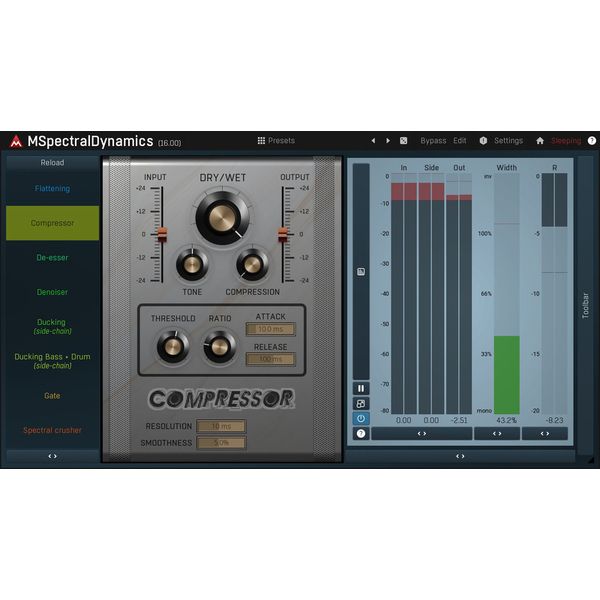Click the In meter 0.00 value
600x600 pixels.
(403, 420)
